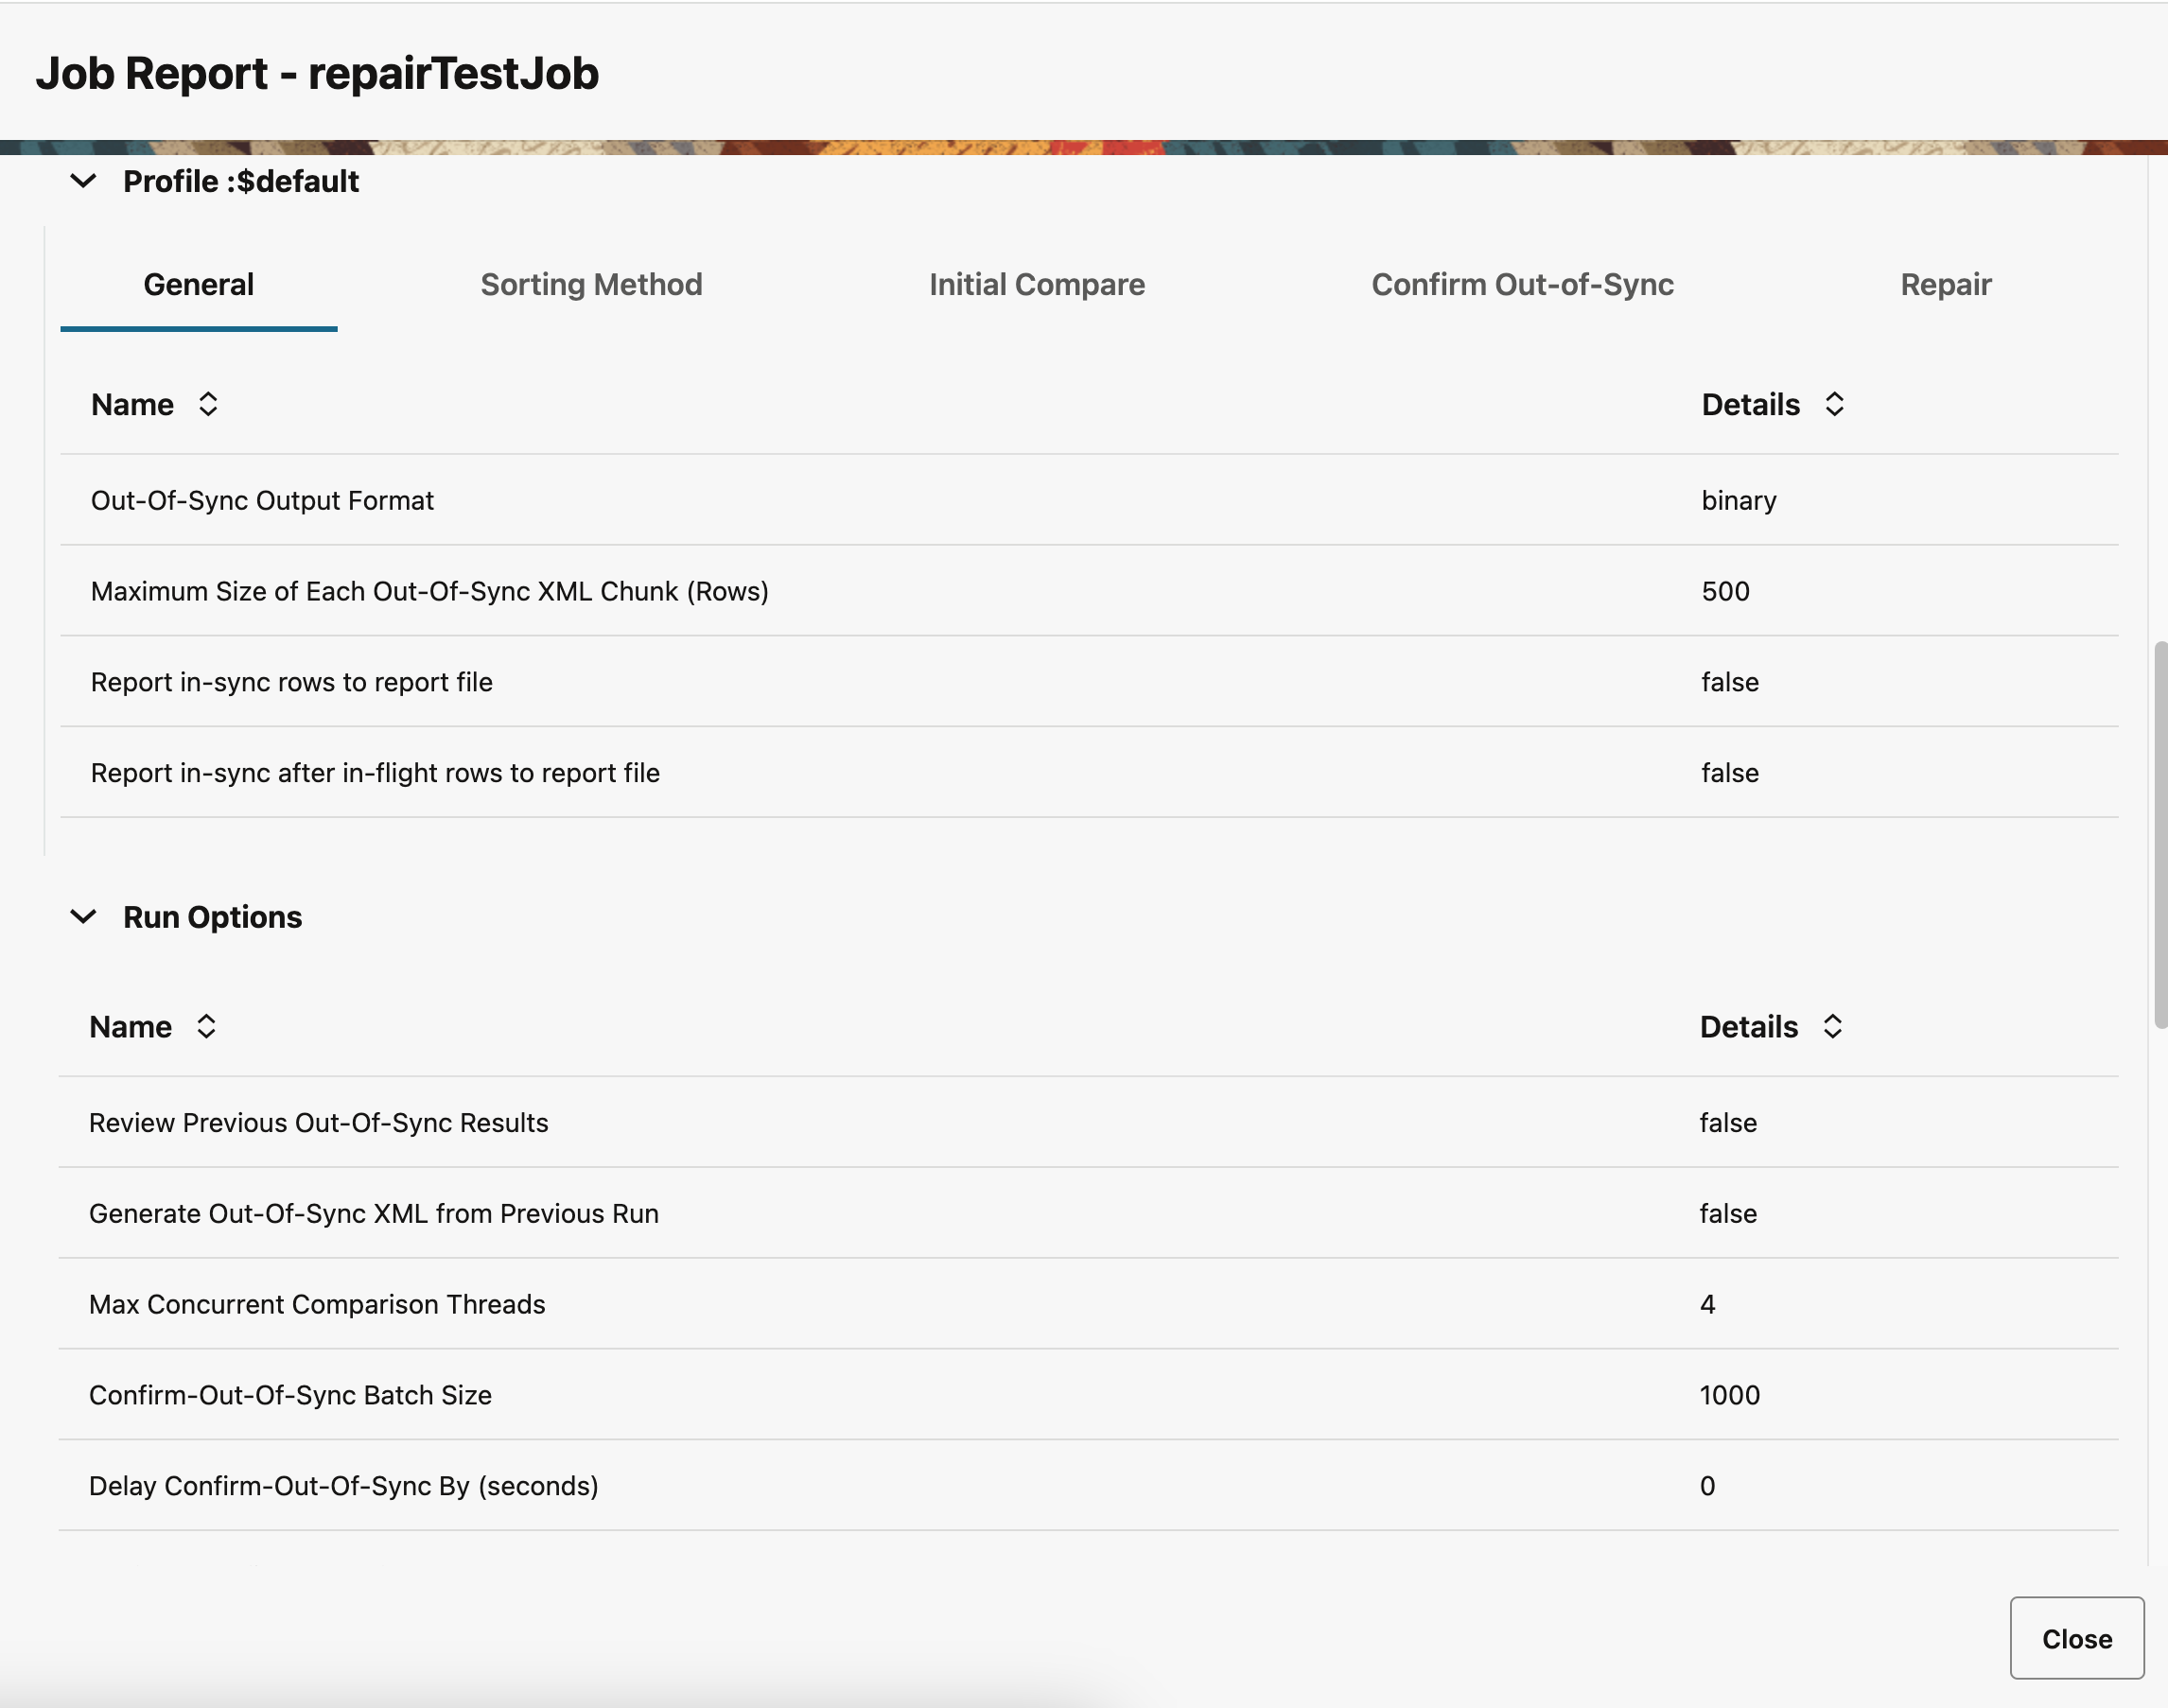
Task: Click the Name column sort arrows under Run Options
Action: click(208, 1026)
